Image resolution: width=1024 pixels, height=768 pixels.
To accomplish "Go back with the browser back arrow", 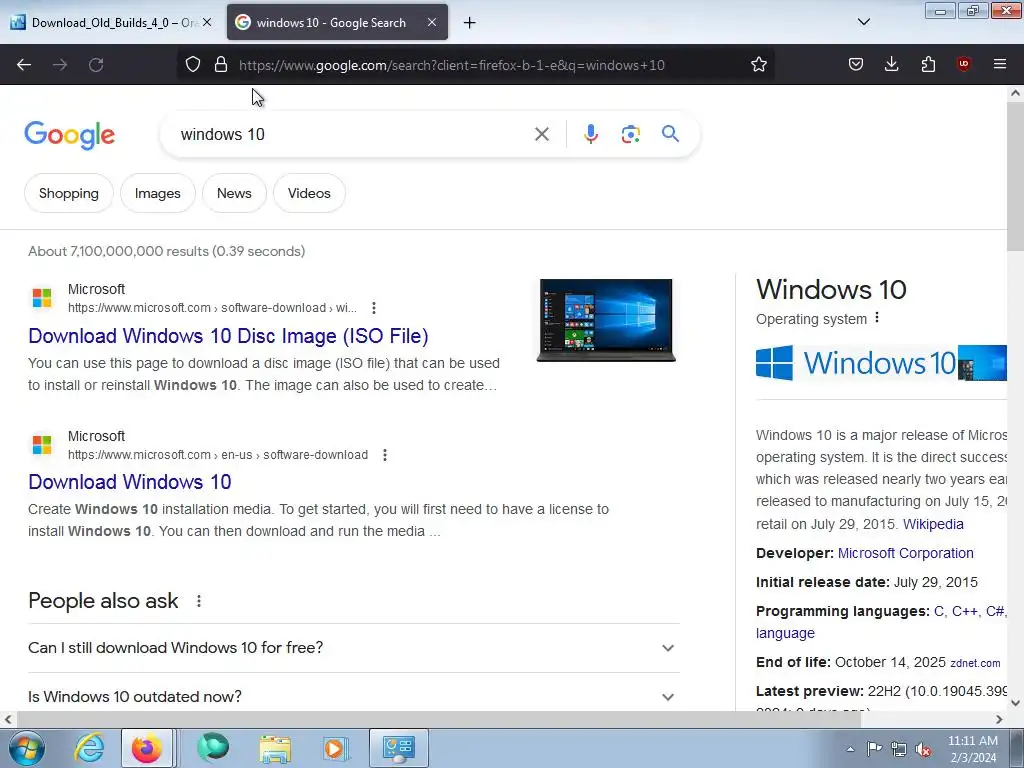I will tap(24, 65).
